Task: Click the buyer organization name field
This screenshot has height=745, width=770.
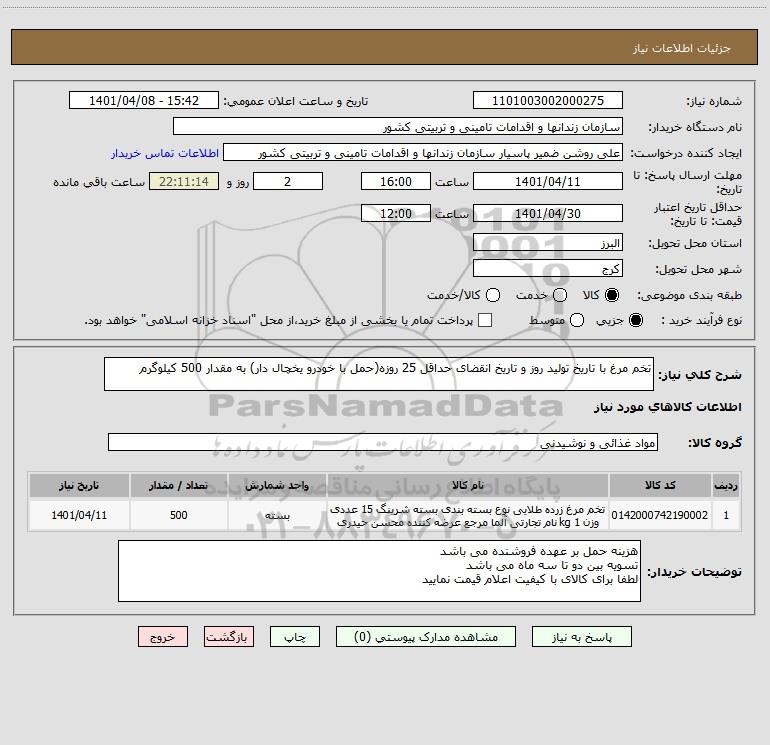Action: 398,127
